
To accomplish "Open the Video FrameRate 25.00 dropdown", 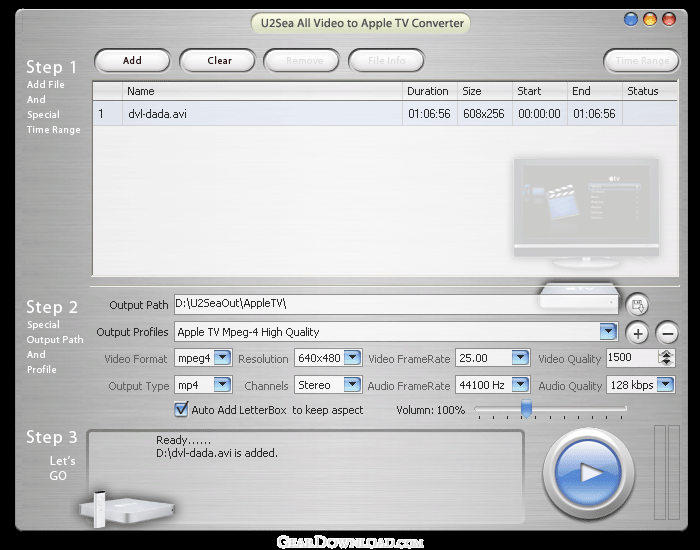I will [520, 358].
